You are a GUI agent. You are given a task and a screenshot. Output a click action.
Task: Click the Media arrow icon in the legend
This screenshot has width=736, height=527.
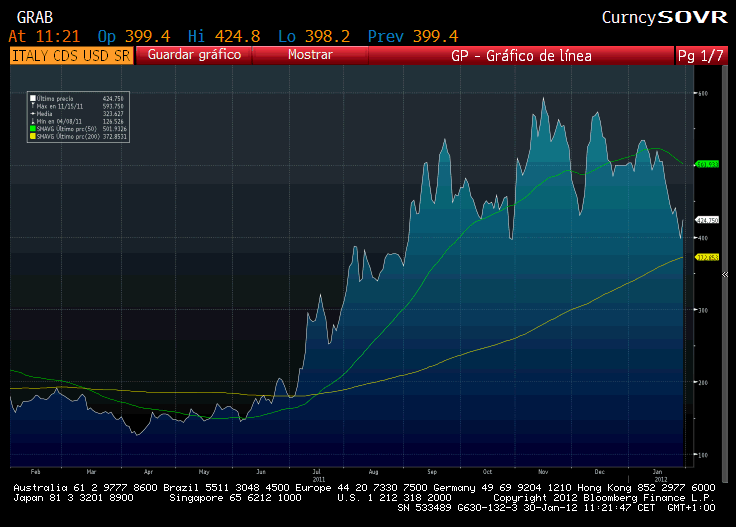[x=33, y=114]
